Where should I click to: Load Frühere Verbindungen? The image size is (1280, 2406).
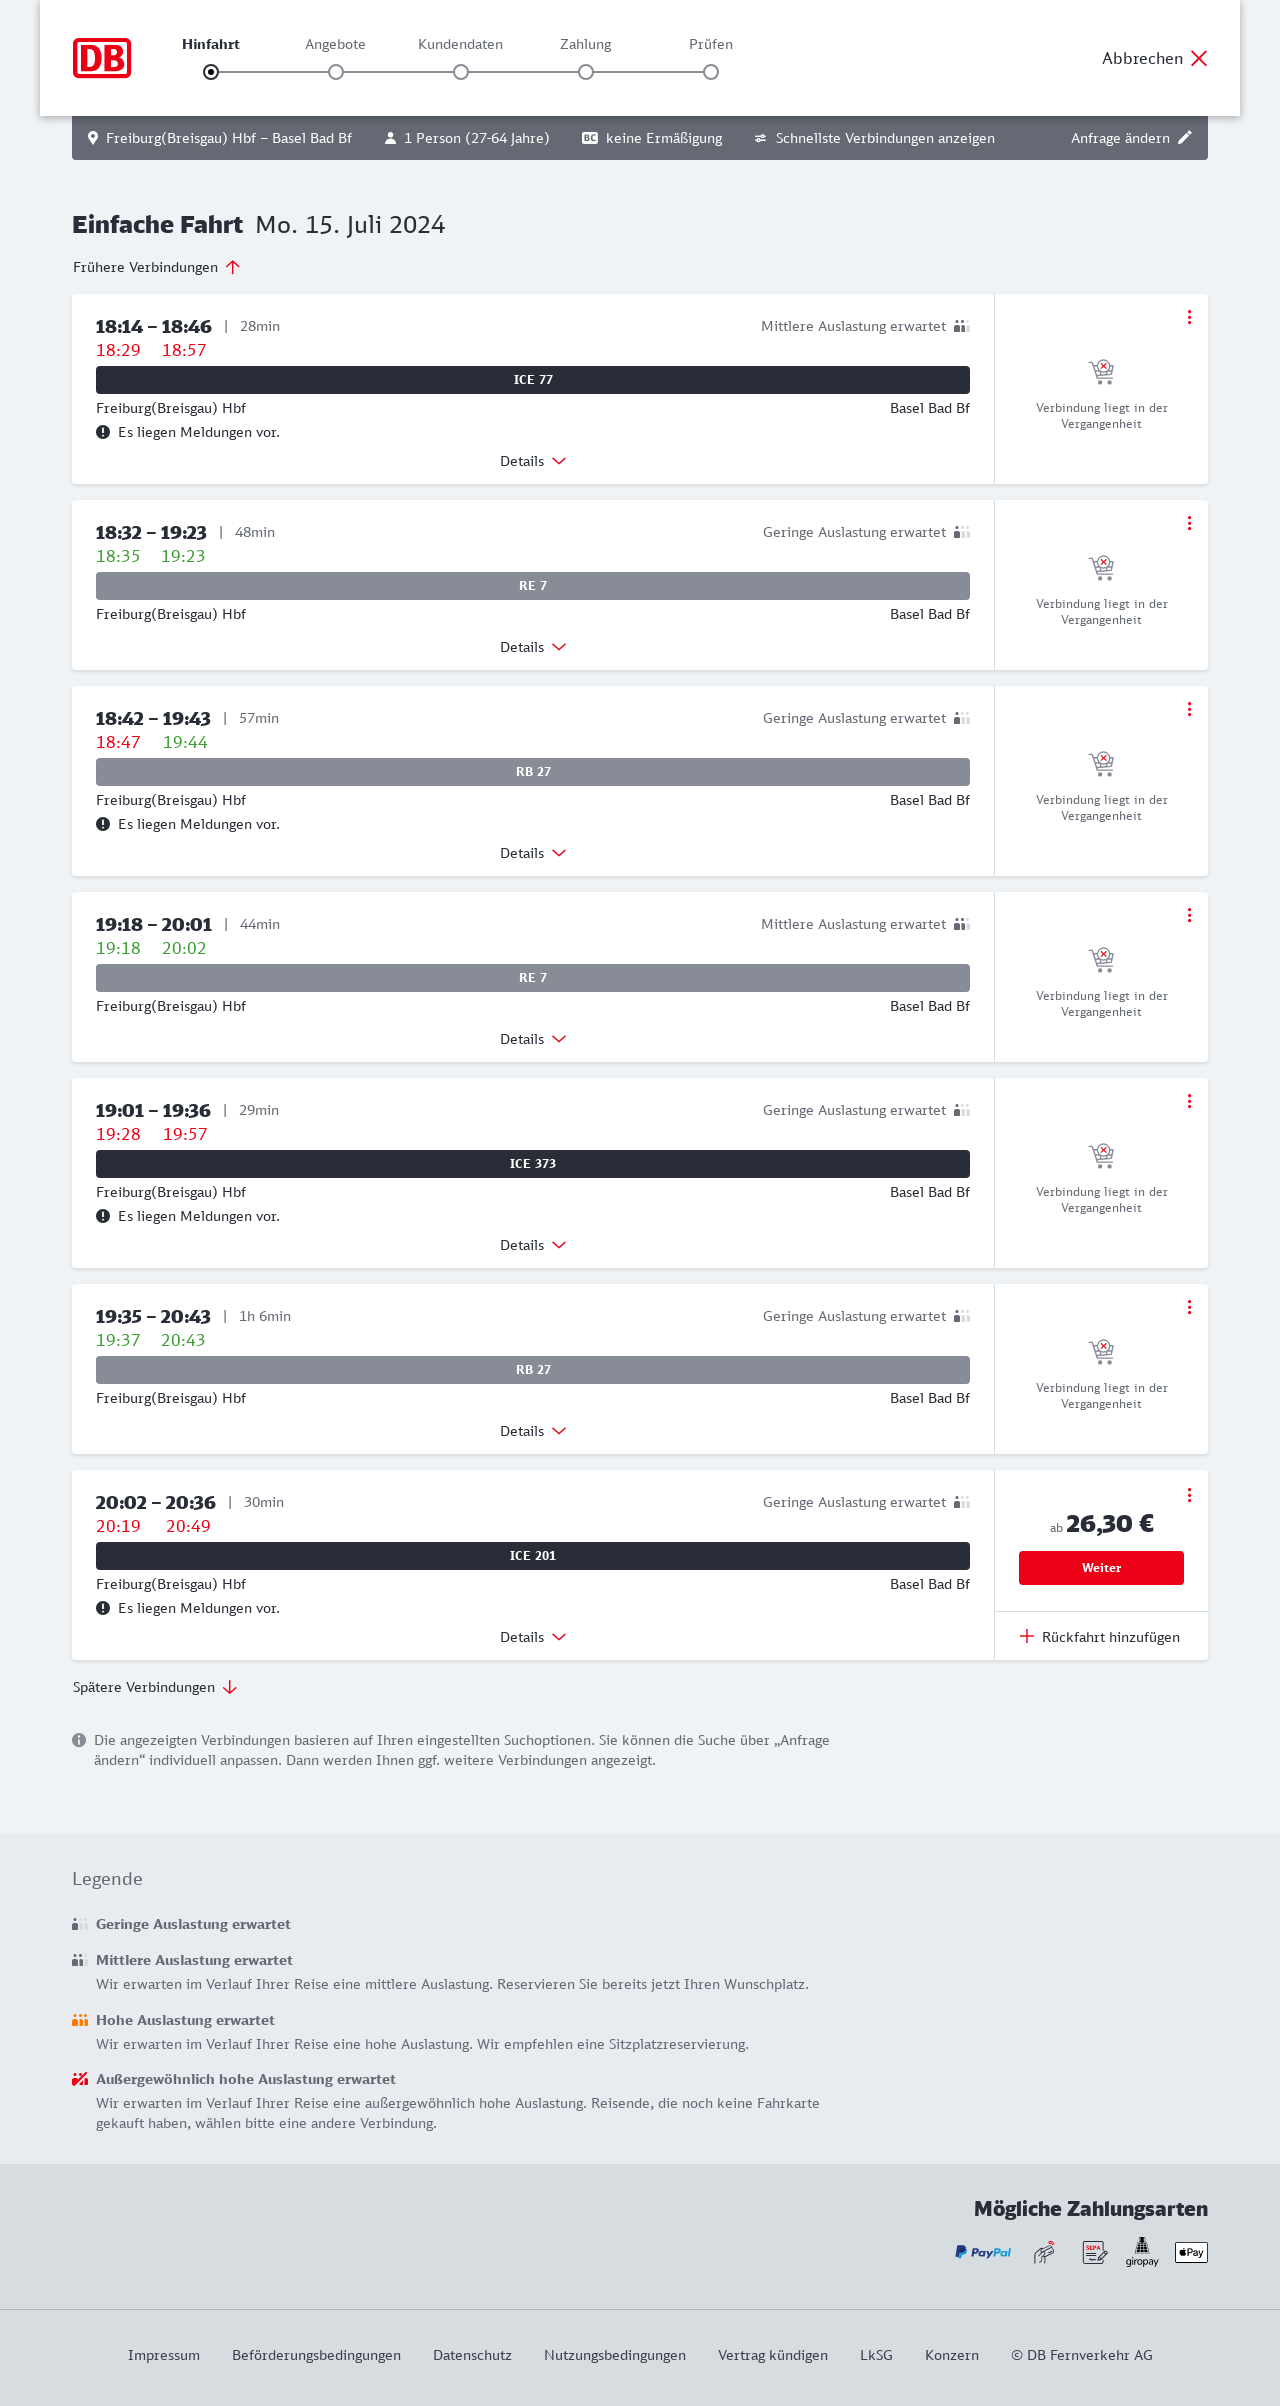pyautogui.click(x=157, y=267)
